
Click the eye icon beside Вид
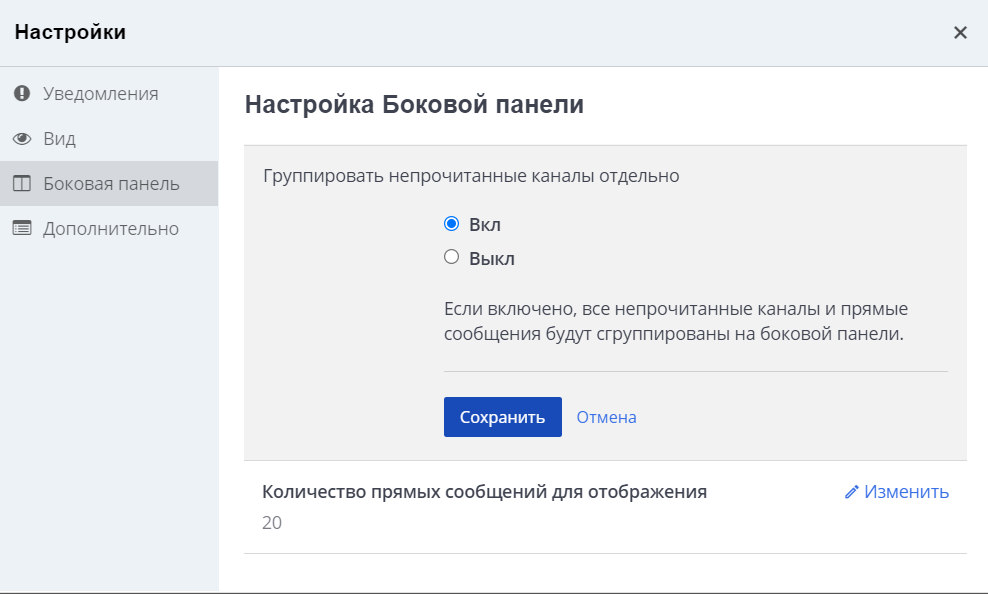click(22, 139)
